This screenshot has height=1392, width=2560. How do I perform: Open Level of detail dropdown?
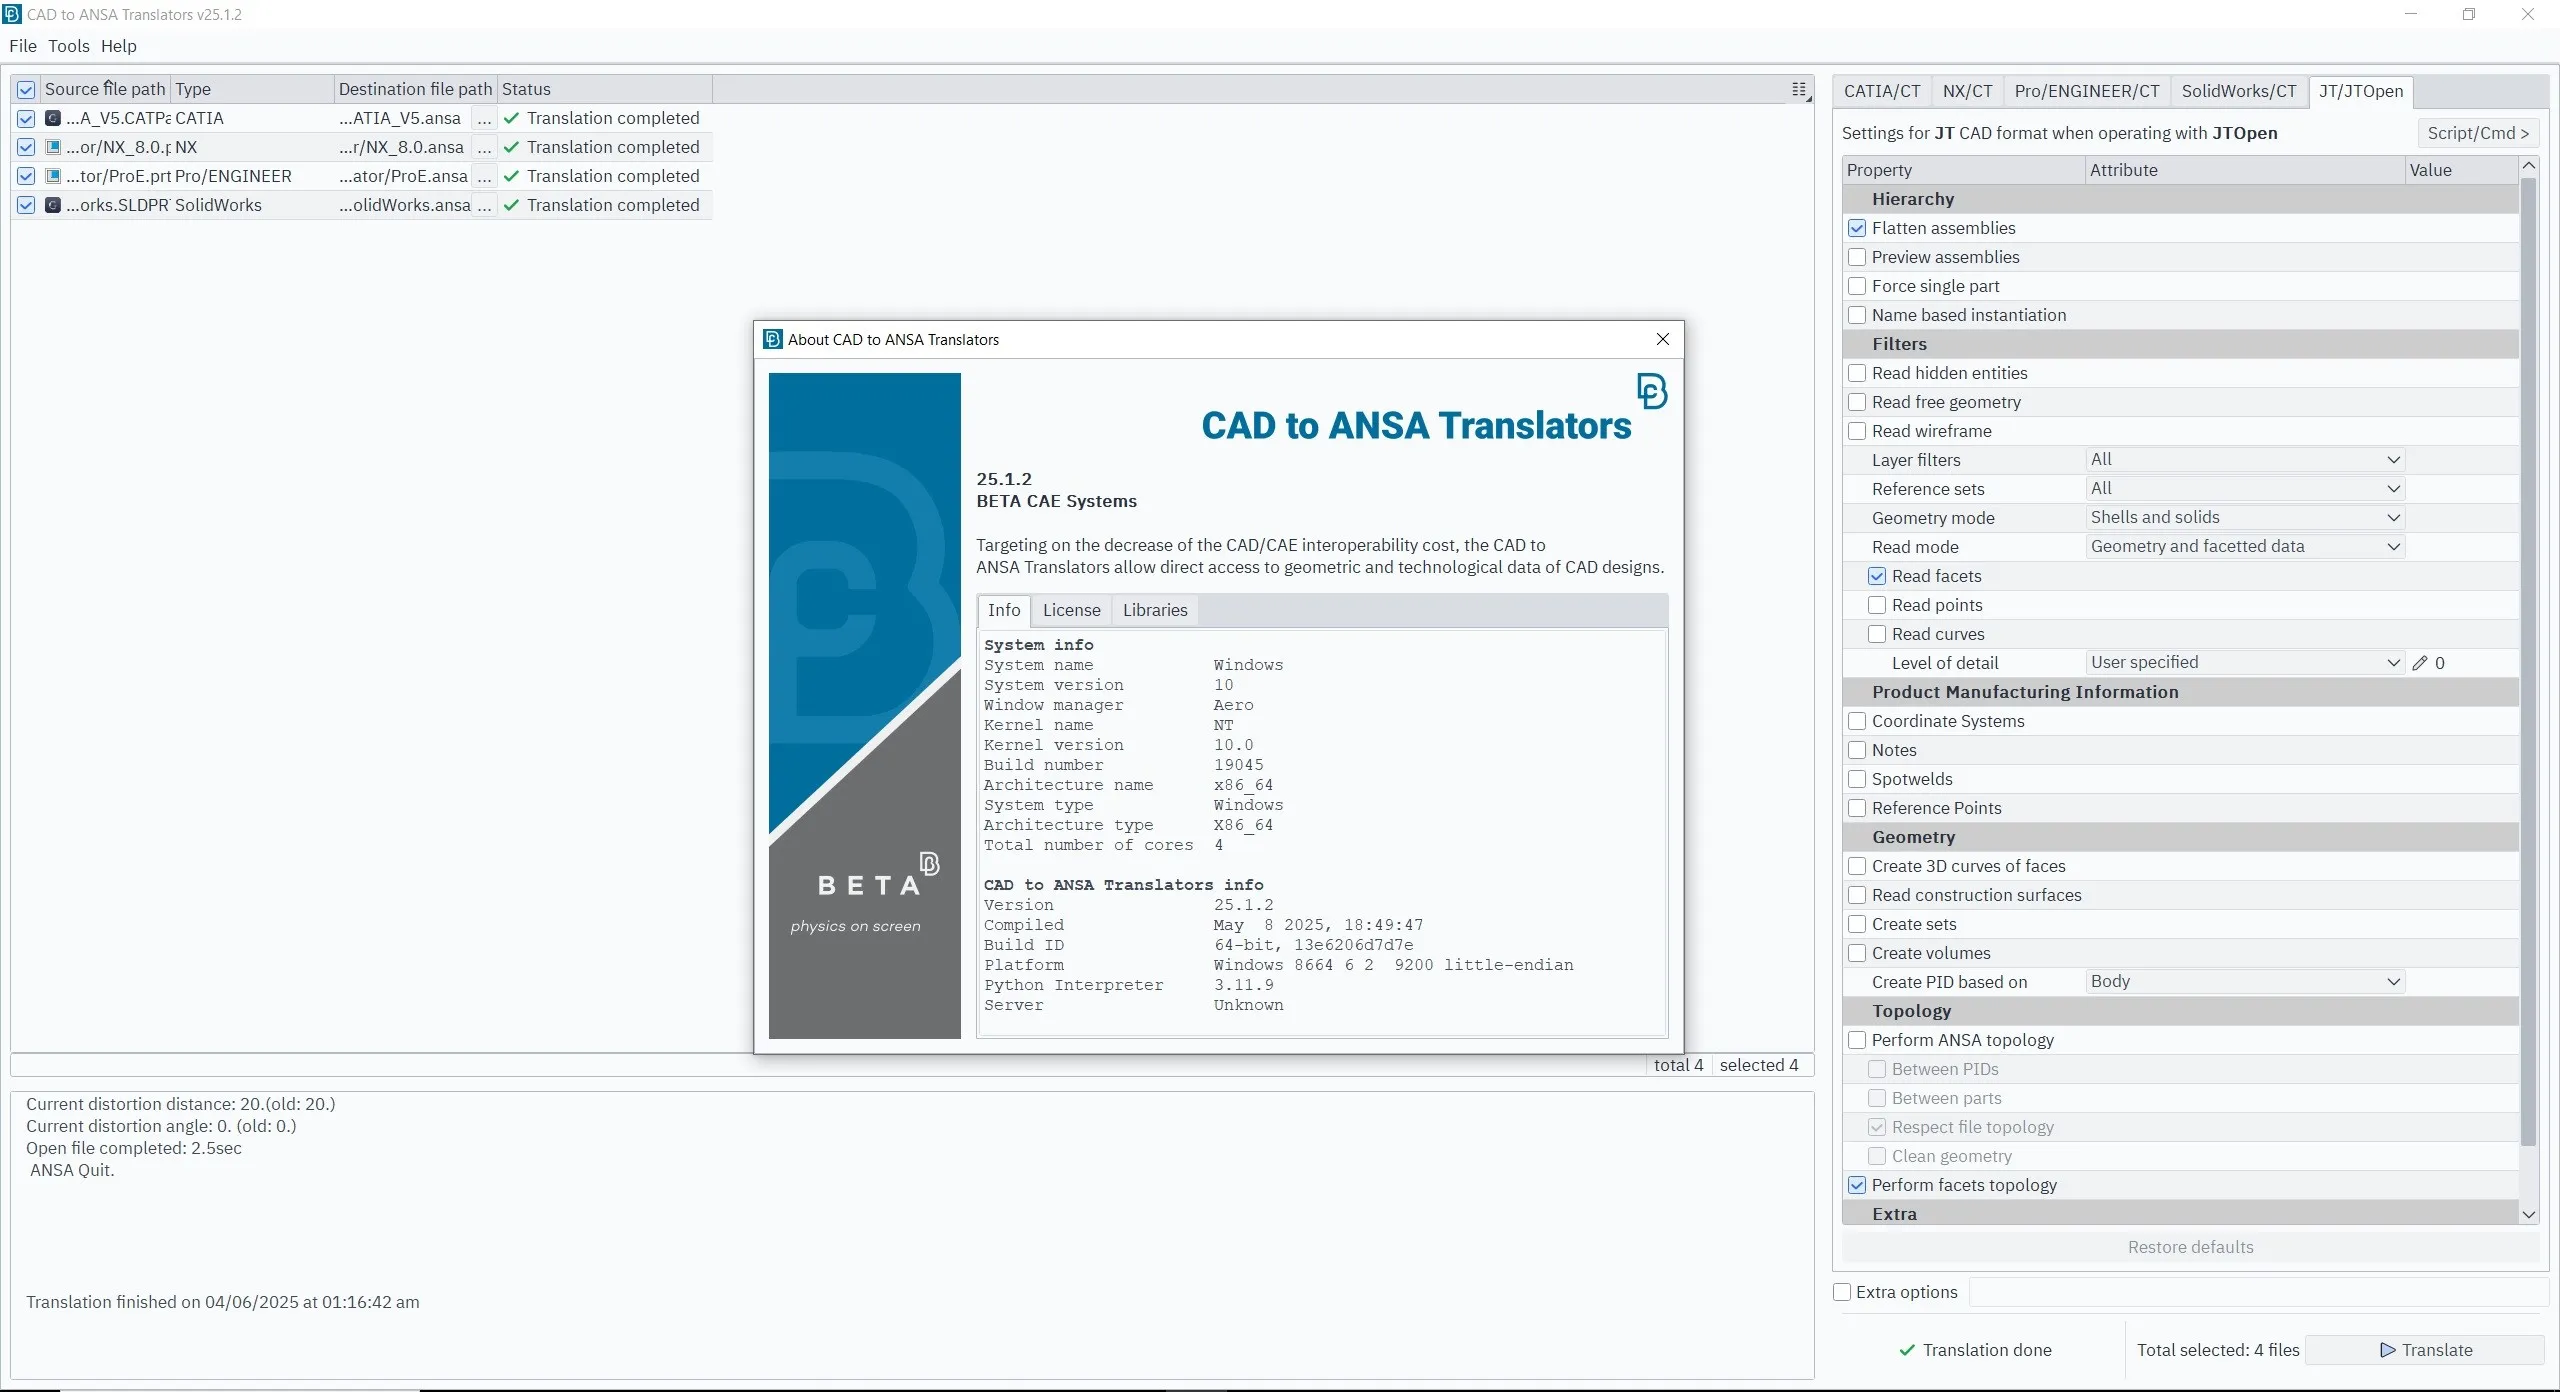pos(2245,663)
